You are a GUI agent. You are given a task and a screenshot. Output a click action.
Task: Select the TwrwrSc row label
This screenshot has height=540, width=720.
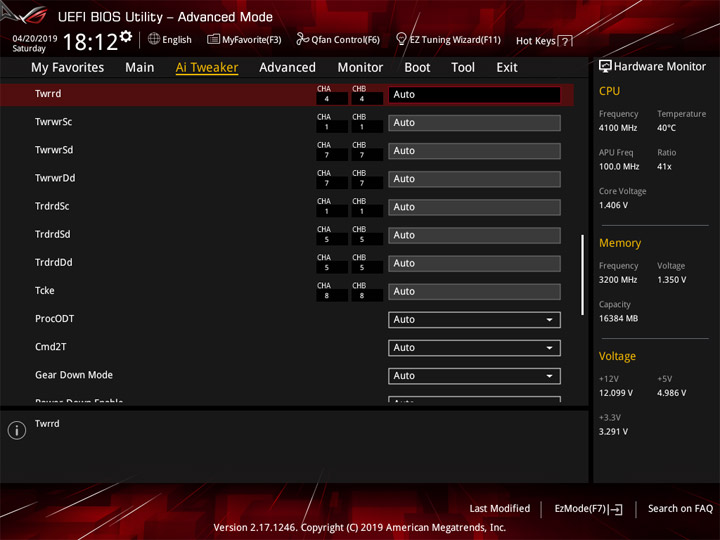point(53,122)
